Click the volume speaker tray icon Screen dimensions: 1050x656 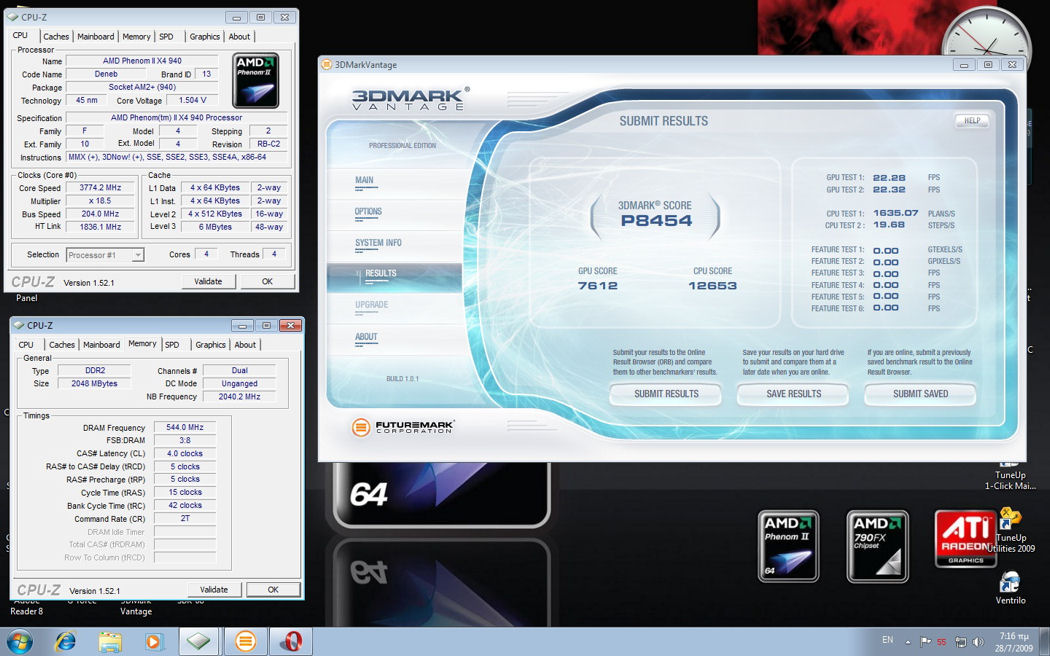coord(978,641)
